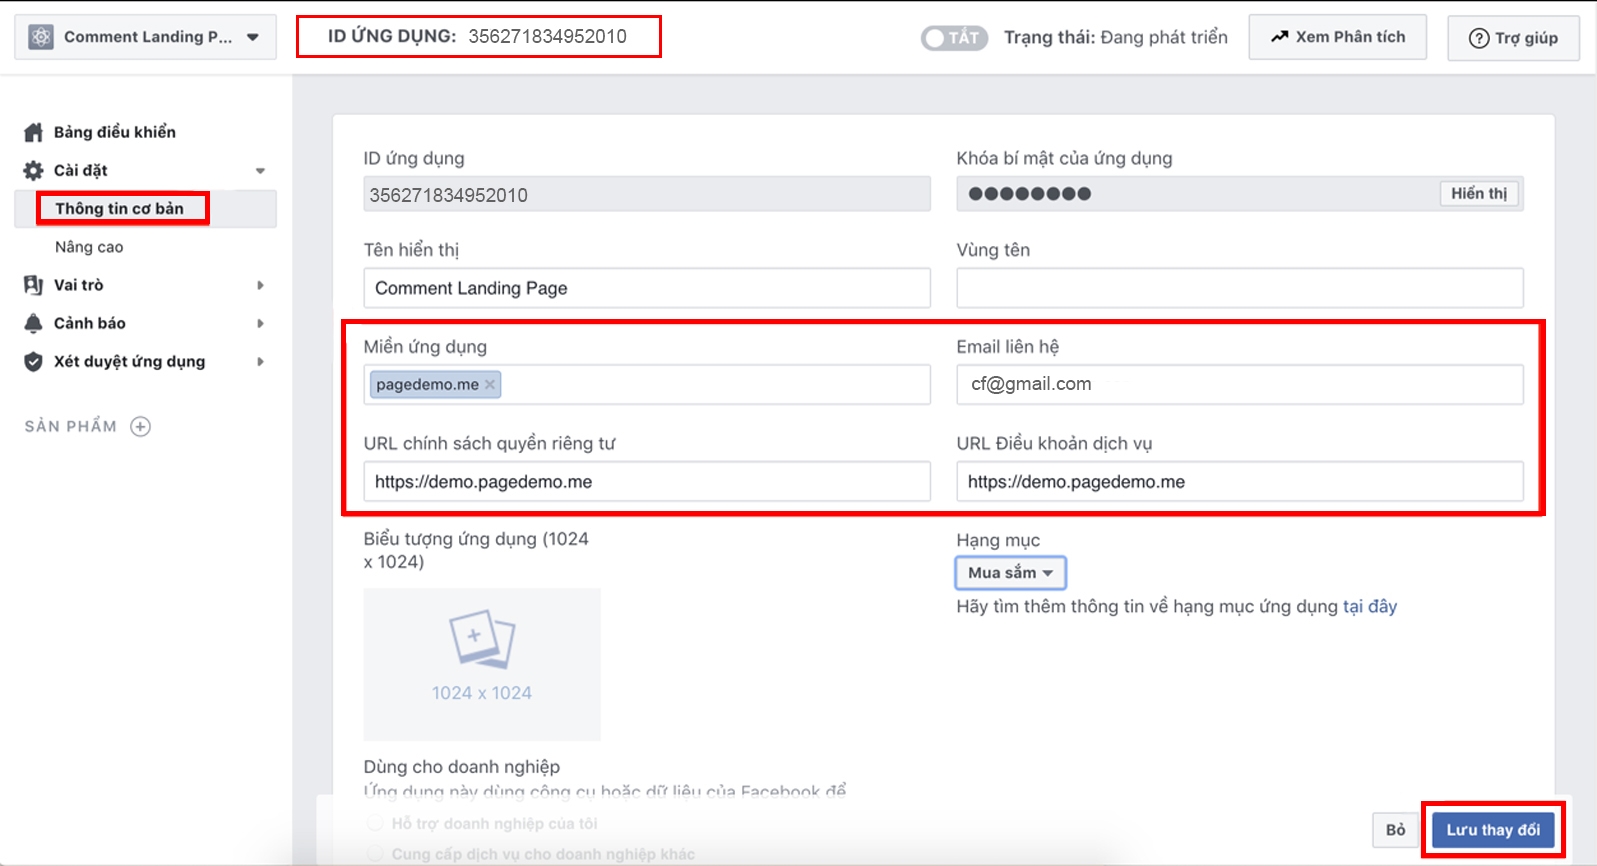Click the Email liên hệ input field
The height and width of the screenshot is (866, 1597).
(x=1239, y=384)
